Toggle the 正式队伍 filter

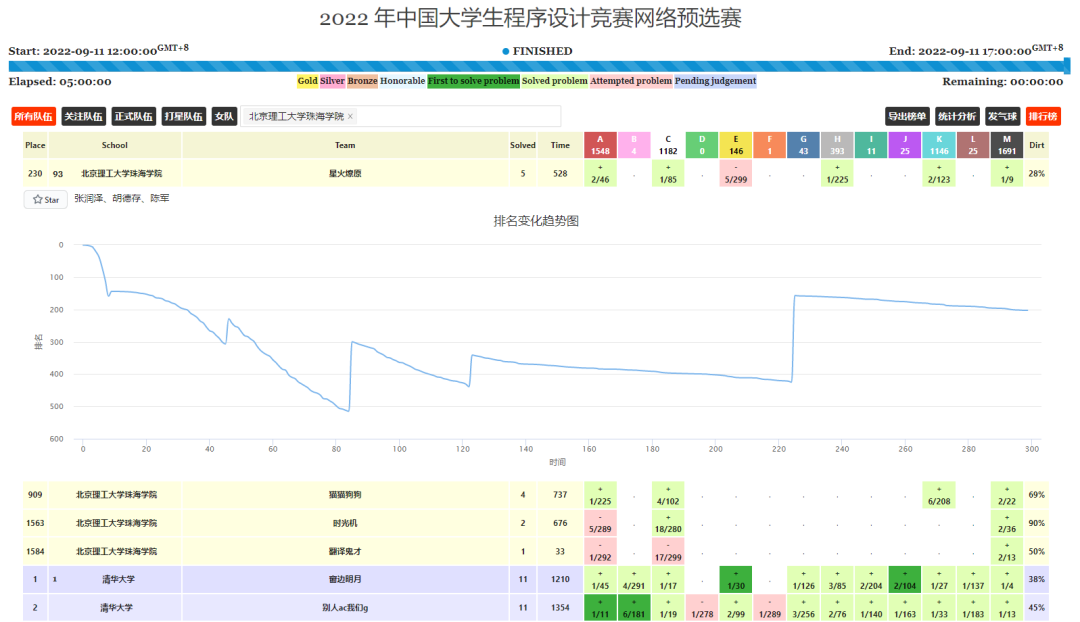[134, 116]
